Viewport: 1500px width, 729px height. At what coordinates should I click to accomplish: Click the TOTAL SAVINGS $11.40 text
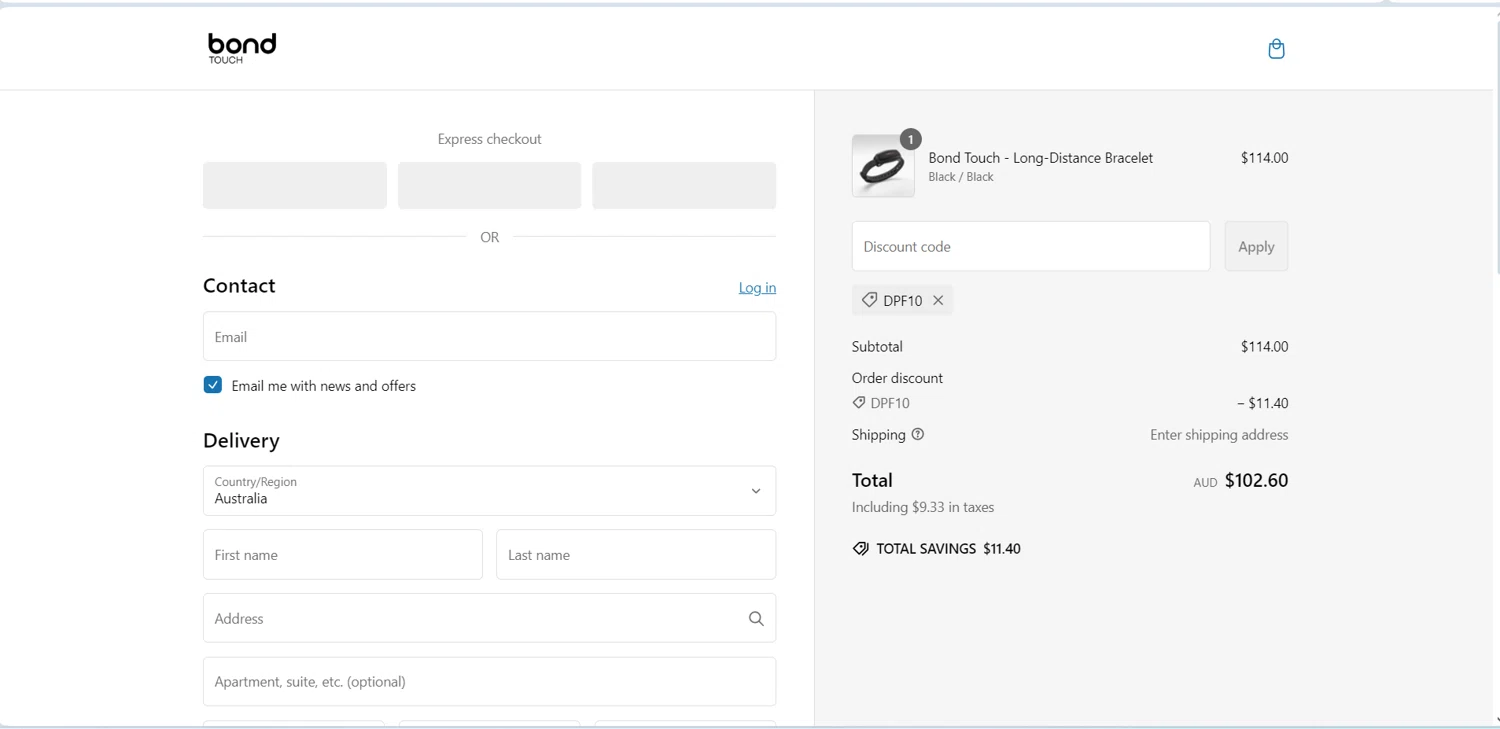coord(948,549)
